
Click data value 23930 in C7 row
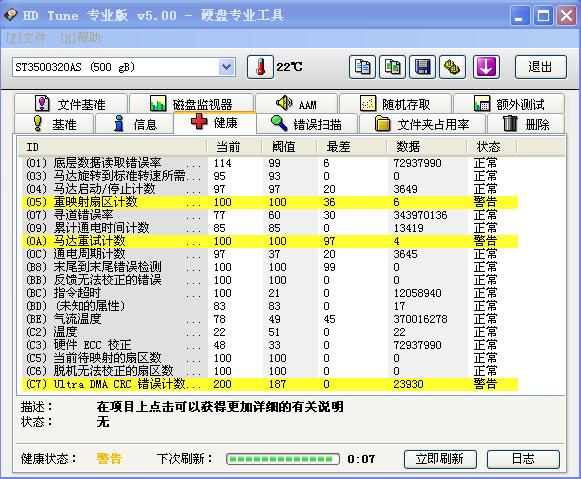408,384
